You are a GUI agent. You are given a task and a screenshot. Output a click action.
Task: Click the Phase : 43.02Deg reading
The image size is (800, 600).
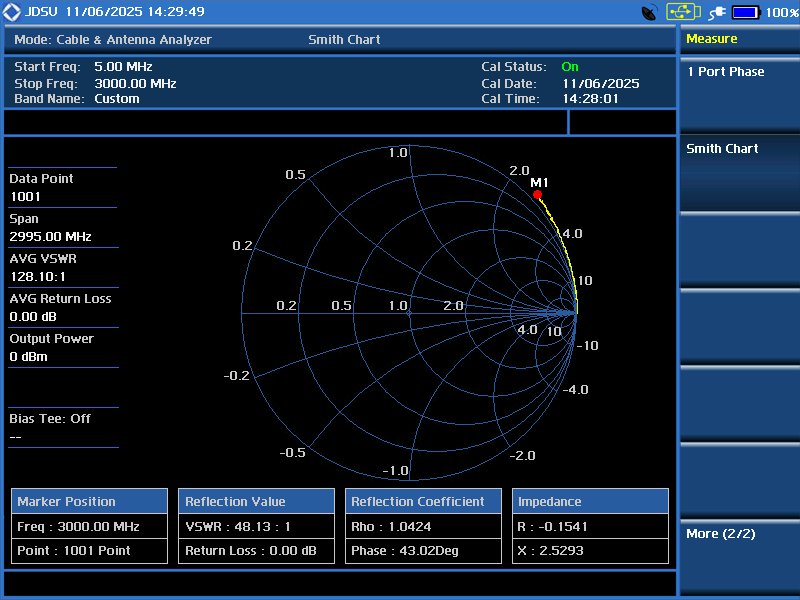click(423, 551)
